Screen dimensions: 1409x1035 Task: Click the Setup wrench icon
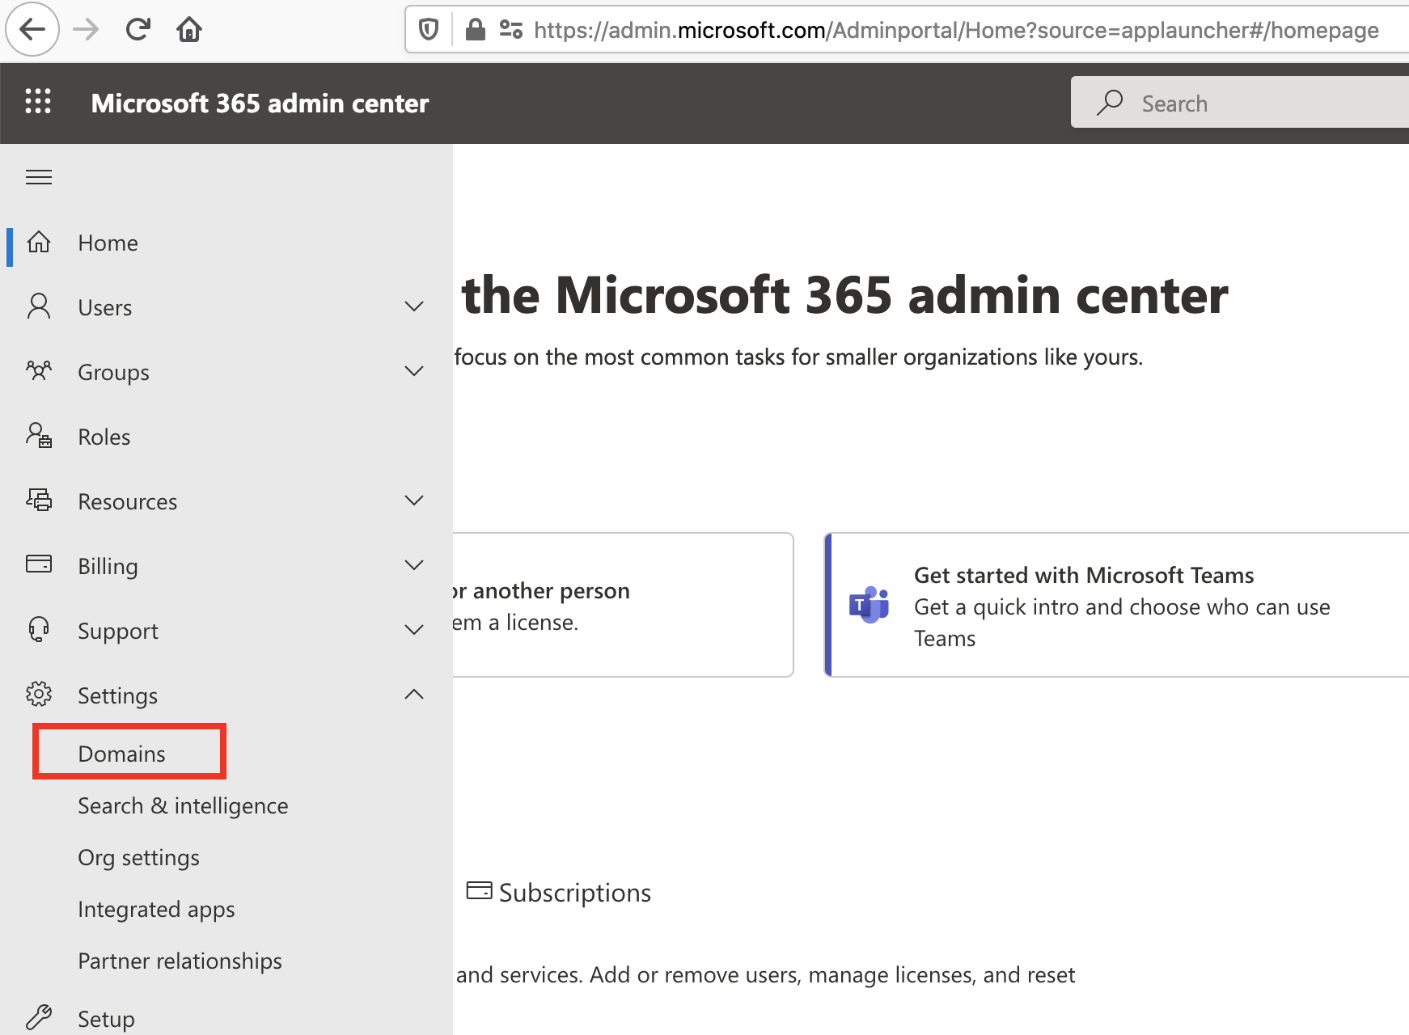coord(39,1017)
